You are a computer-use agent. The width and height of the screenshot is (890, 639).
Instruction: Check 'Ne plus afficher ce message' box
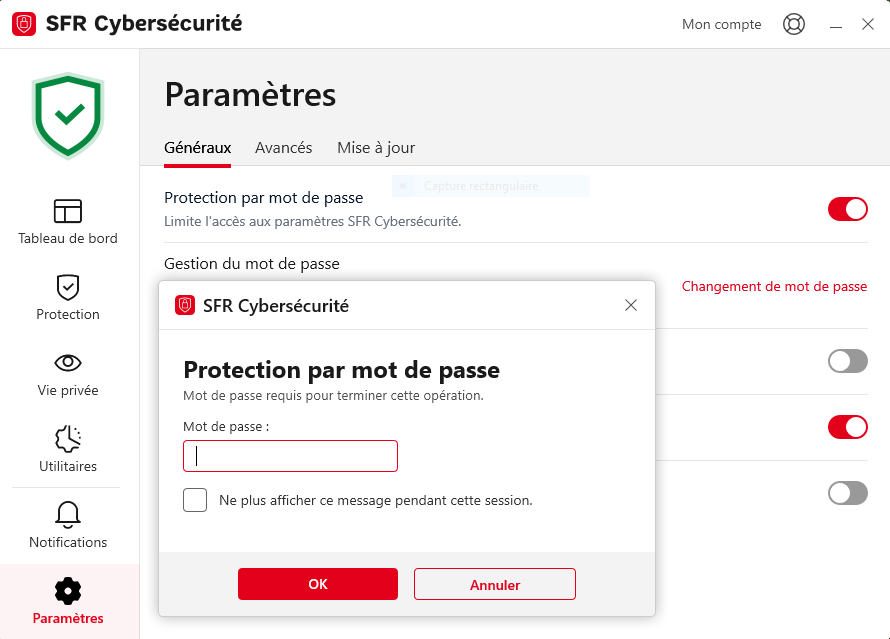click(x=195, y=500)
